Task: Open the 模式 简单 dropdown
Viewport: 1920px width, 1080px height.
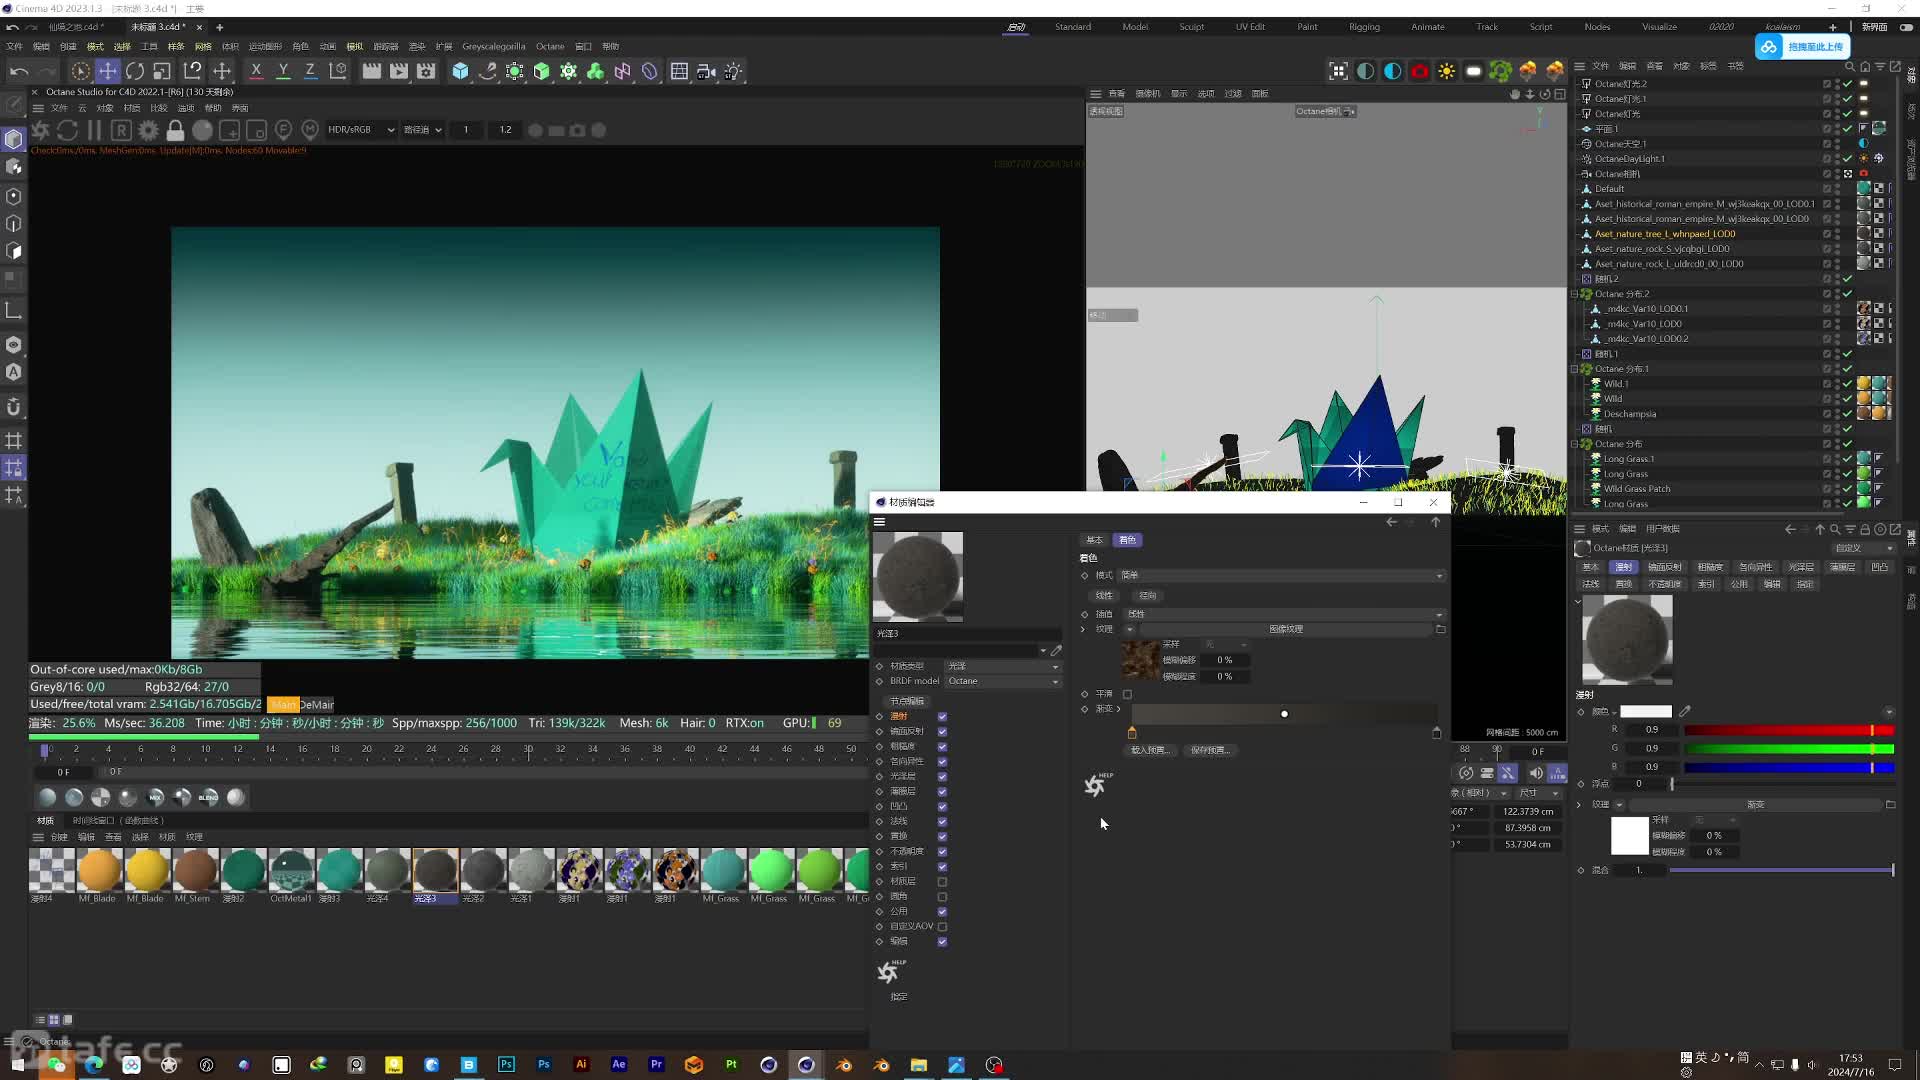Action: coord(1281,576)
